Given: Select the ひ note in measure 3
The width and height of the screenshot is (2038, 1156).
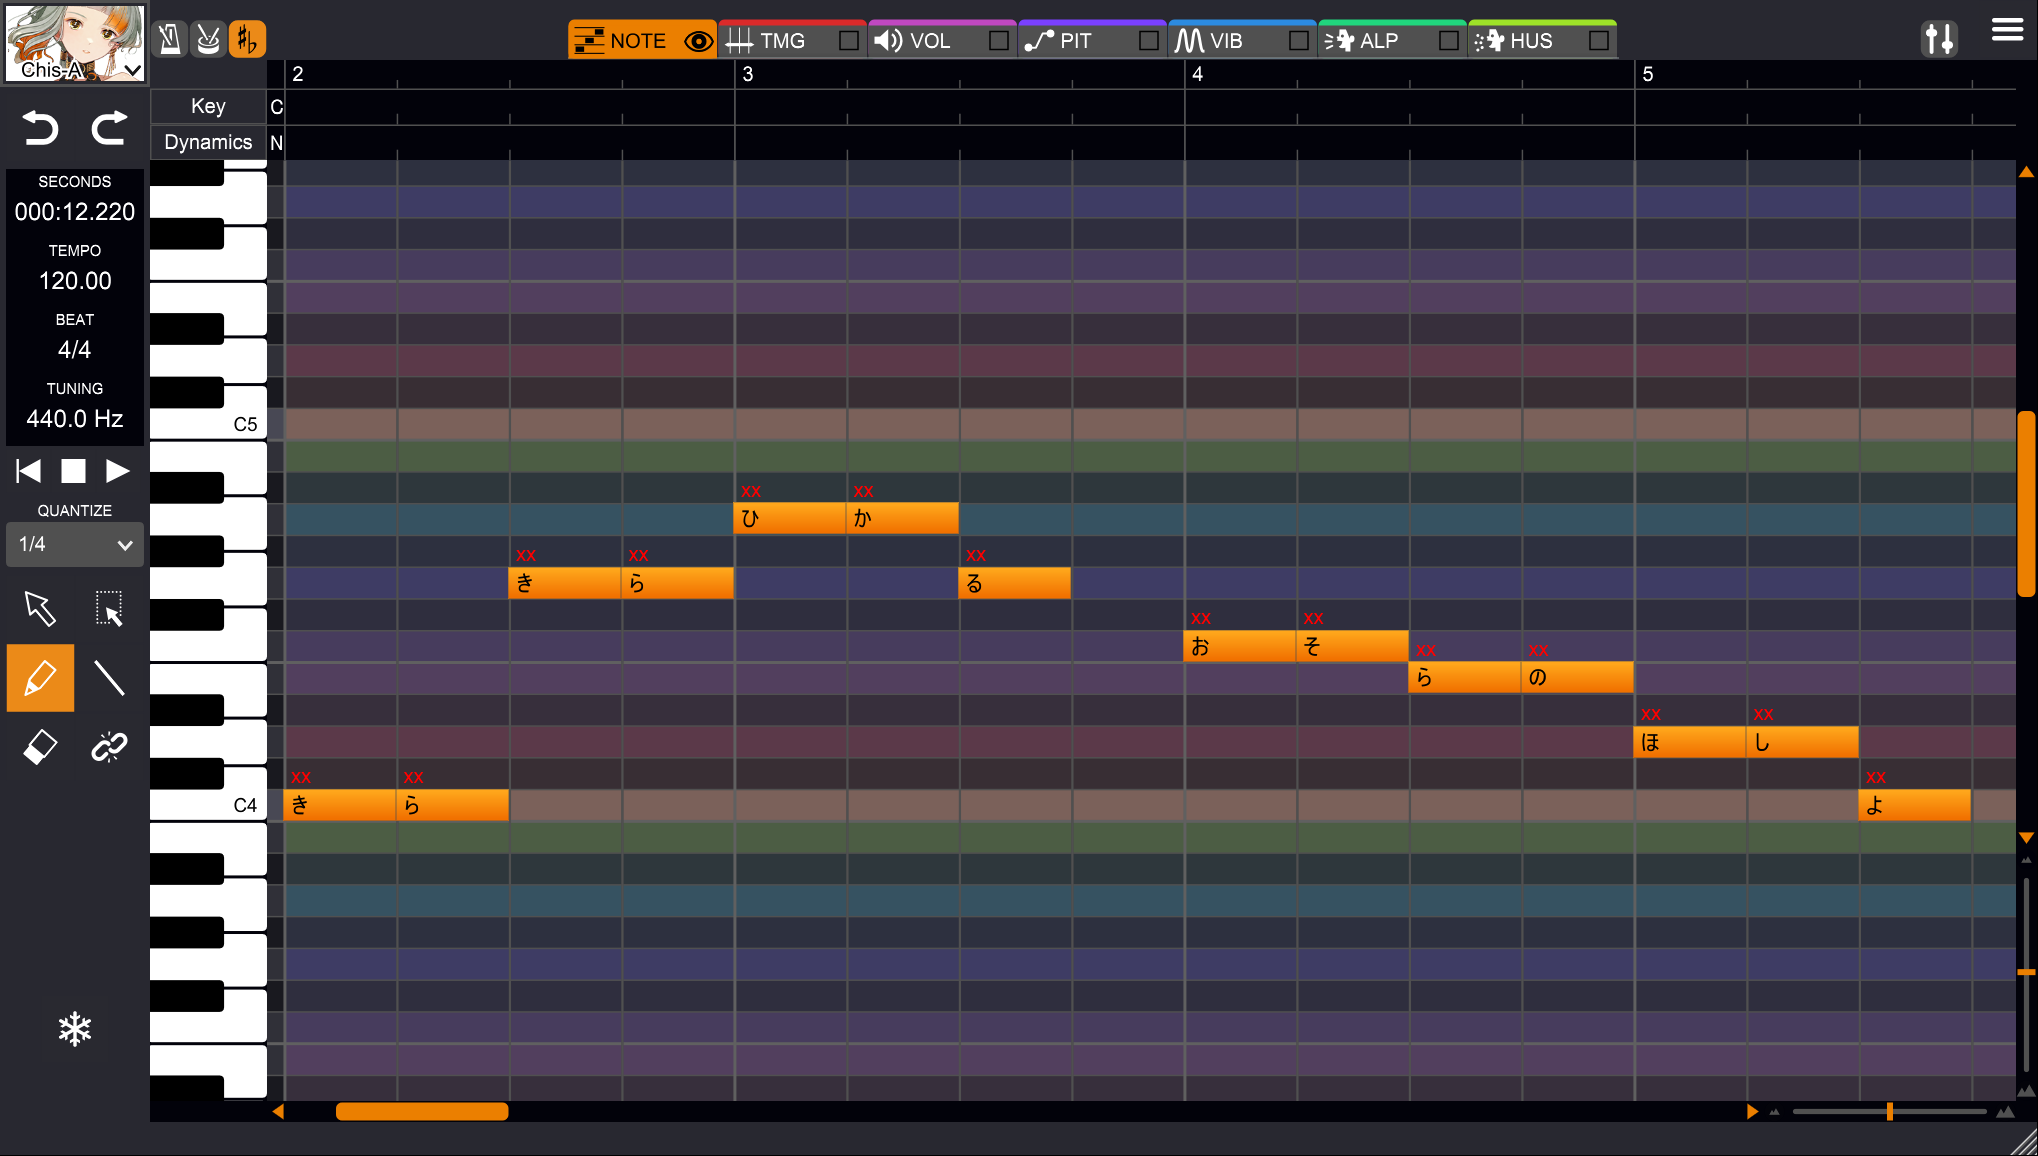Looking at the screenshot, I should pos(790,518).
